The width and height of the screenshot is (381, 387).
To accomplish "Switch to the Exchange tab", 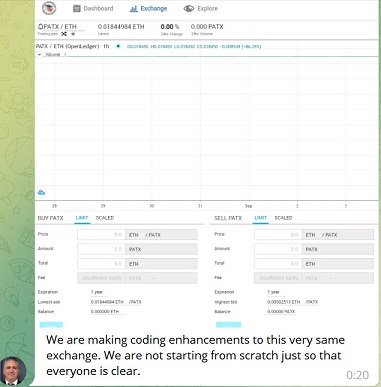I will 148,9.
